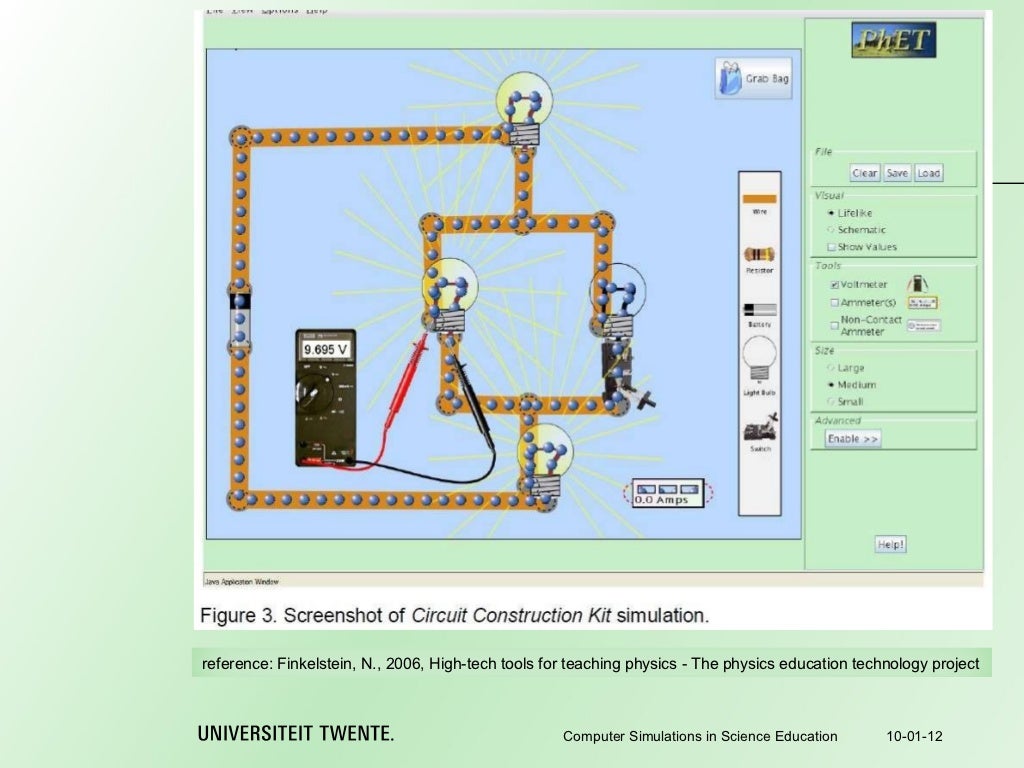Choose the Medium size option
The height and width of the screenshot is (768, 1024).
[x=831, y=385]
